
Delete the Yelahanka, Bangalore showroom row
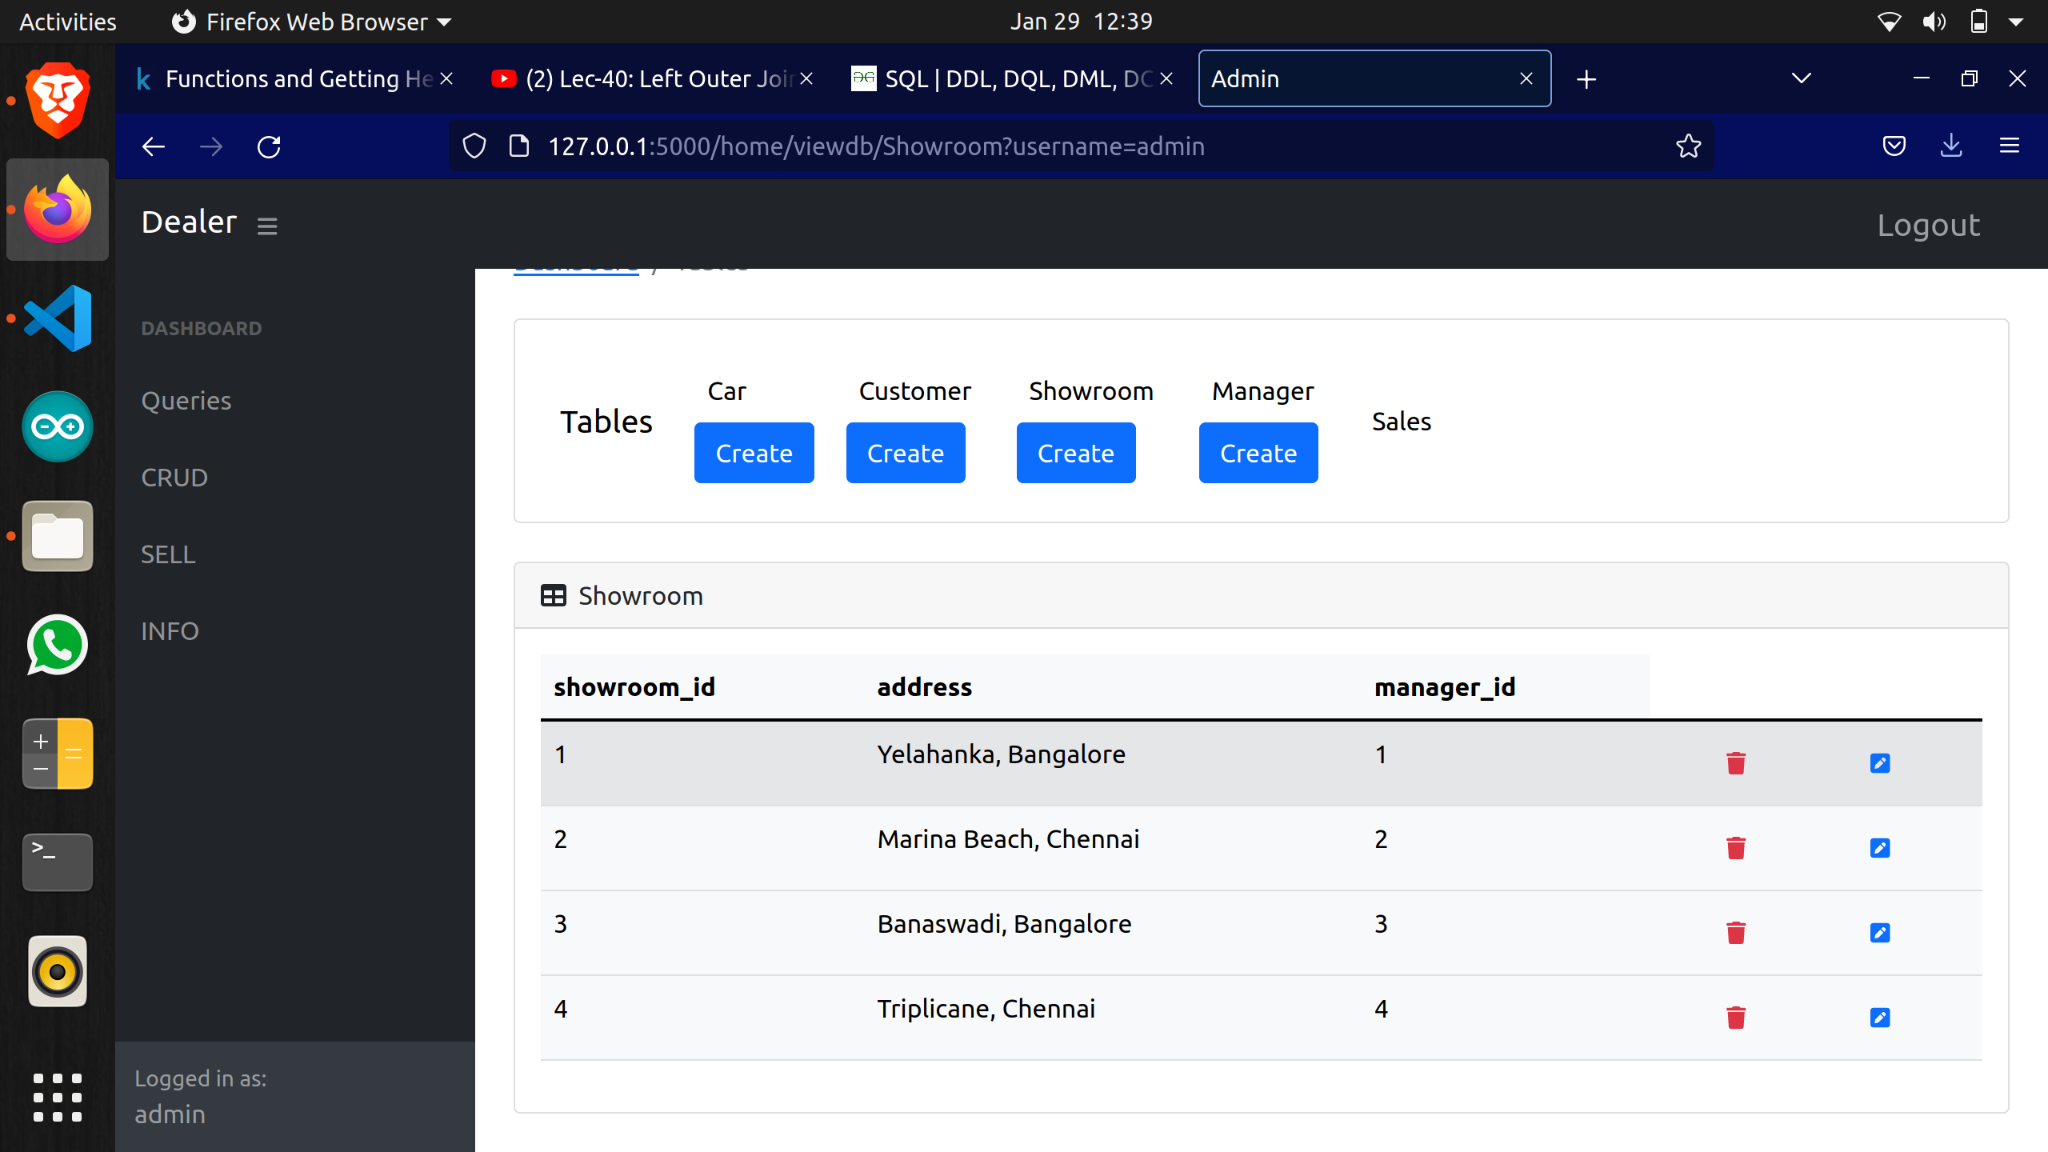point(1736,763)
